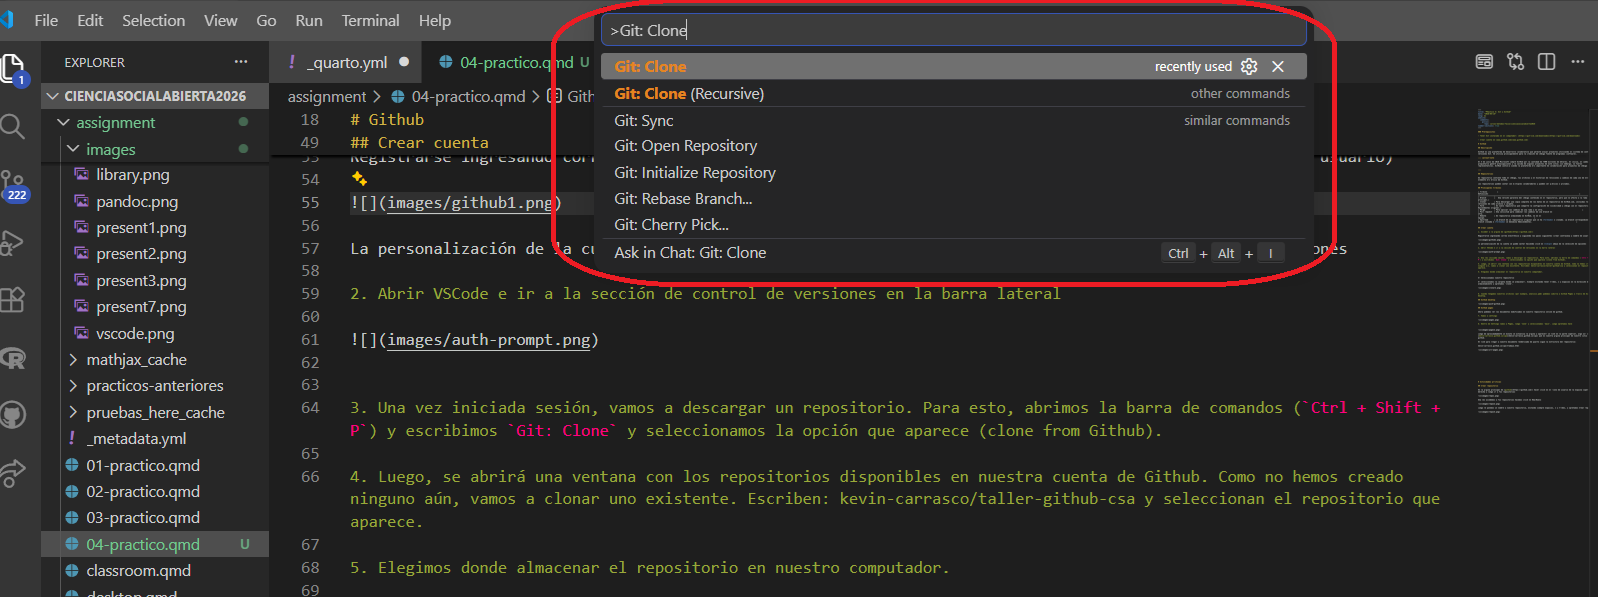Expand the mathjax_cache folder

pyautogui.click(x=73, y=359)
